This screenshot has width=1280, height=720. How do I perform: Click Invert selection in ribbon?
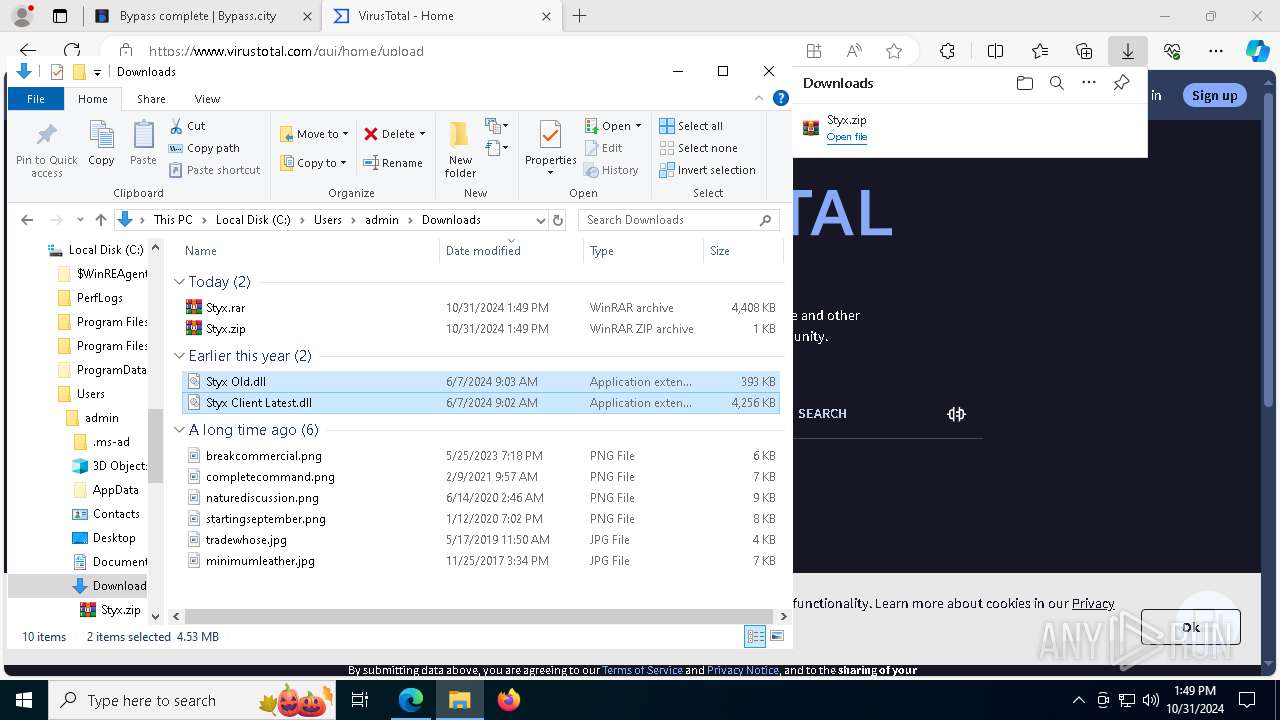[707, 170]
